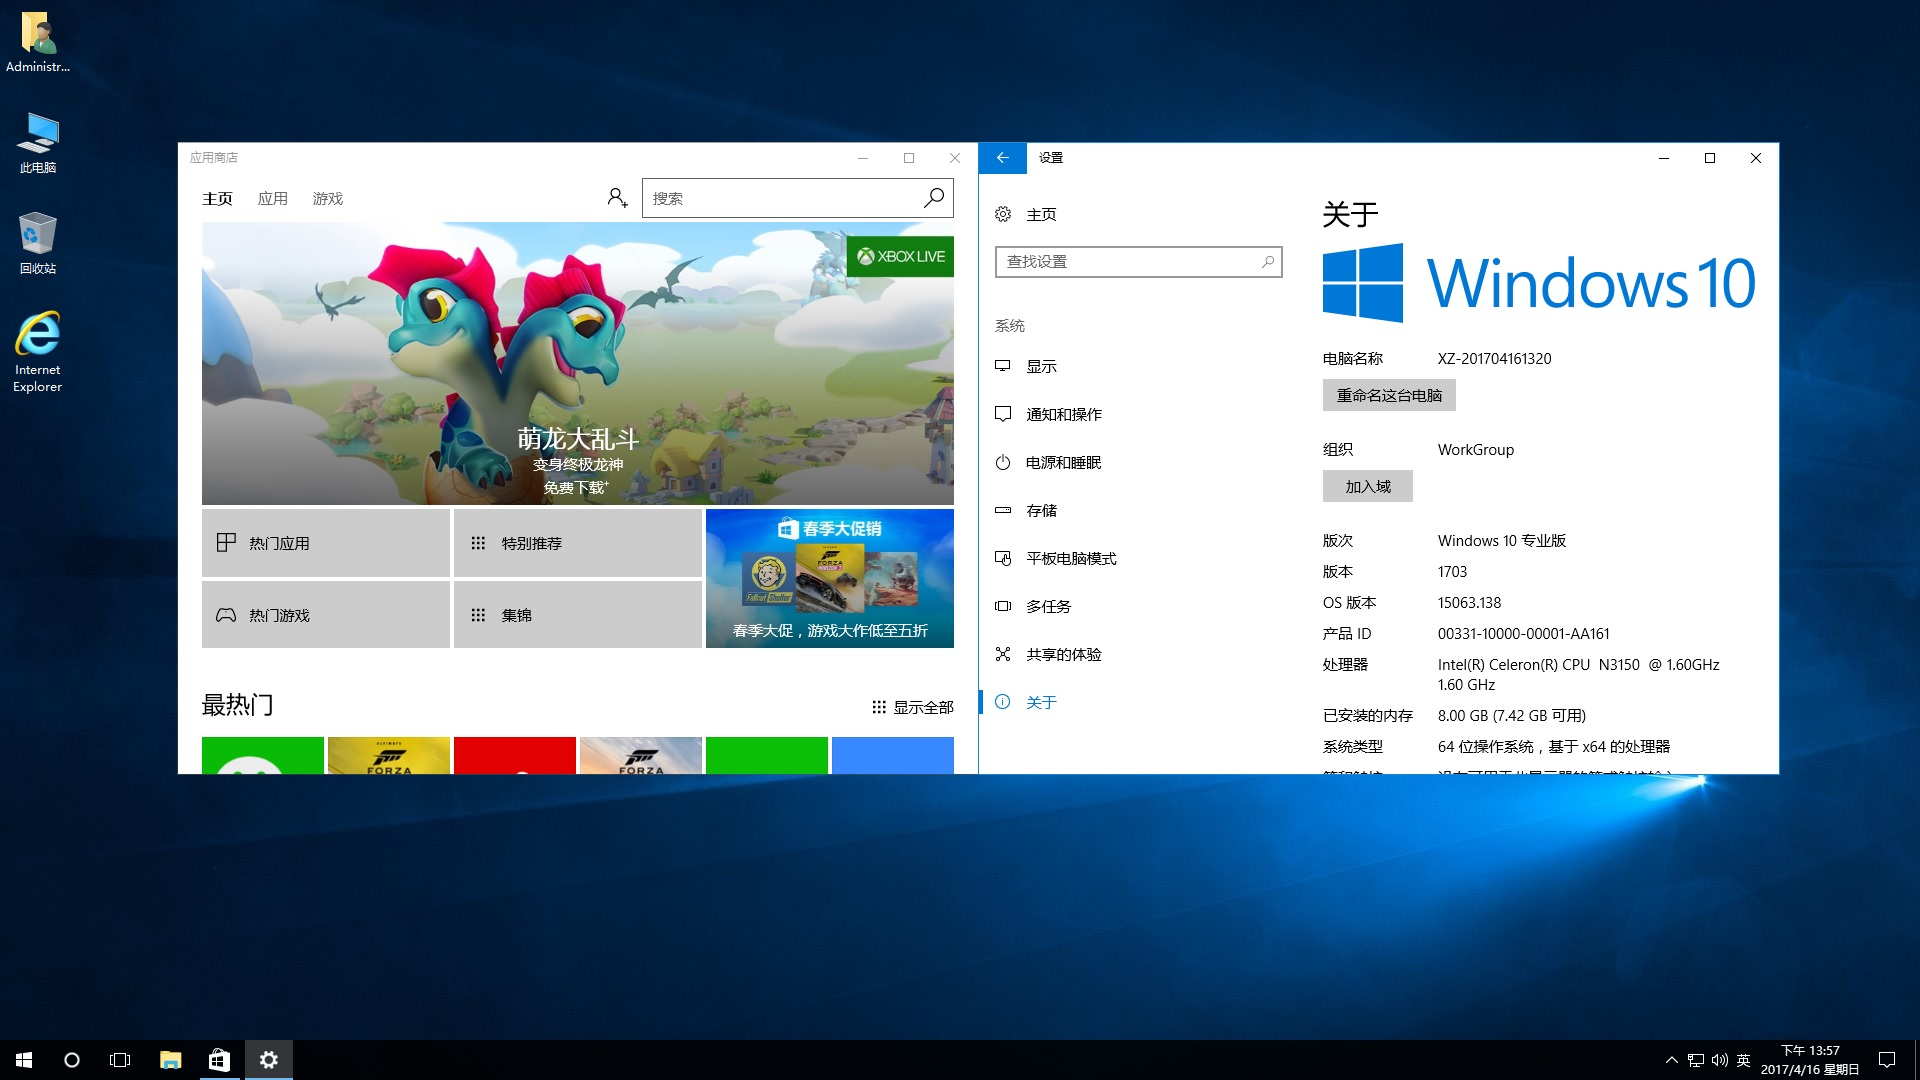Open the Top Apps tile

click(x=326, y=543)
